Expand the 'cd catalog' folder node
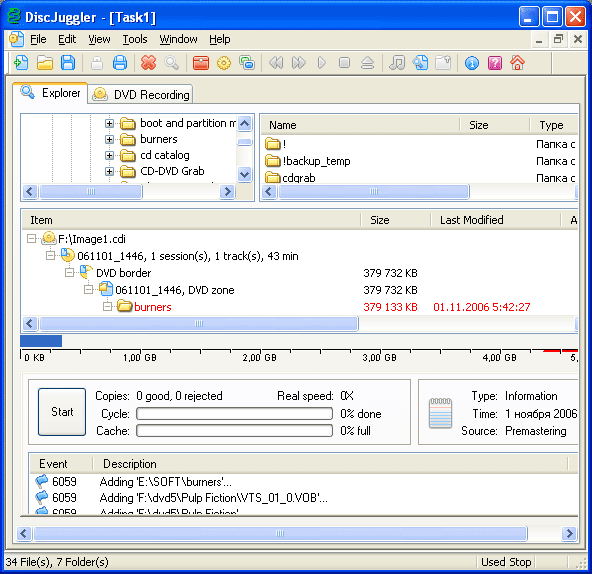The height and width of the screenshot is (574, 592). 109,155
